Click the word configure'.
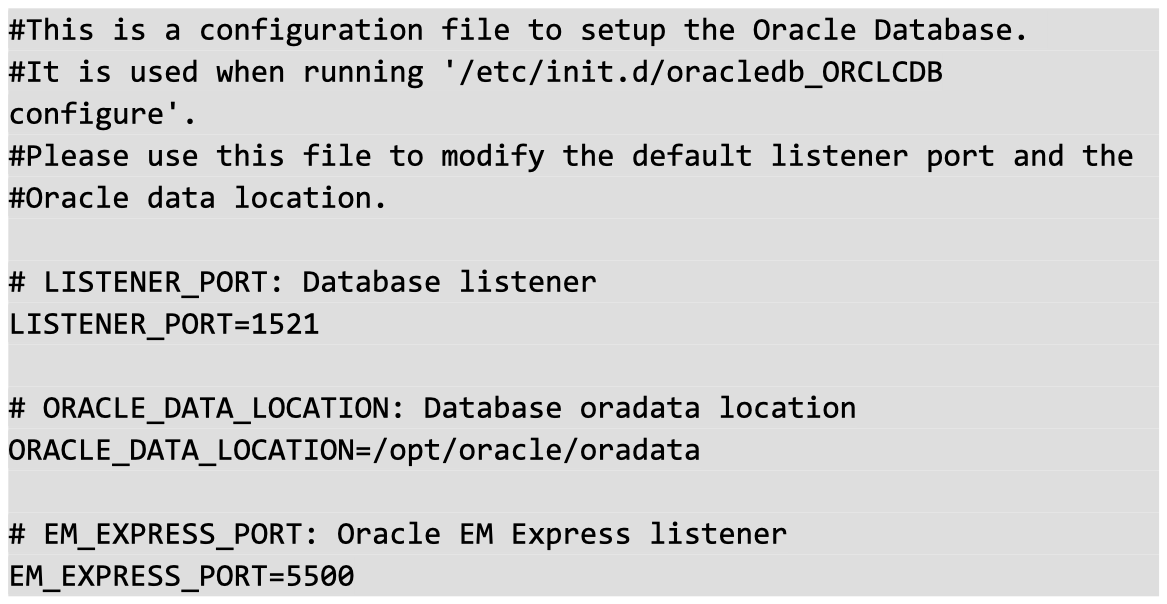Screen dimensions: 1167x604 click(x=103, y=115)
